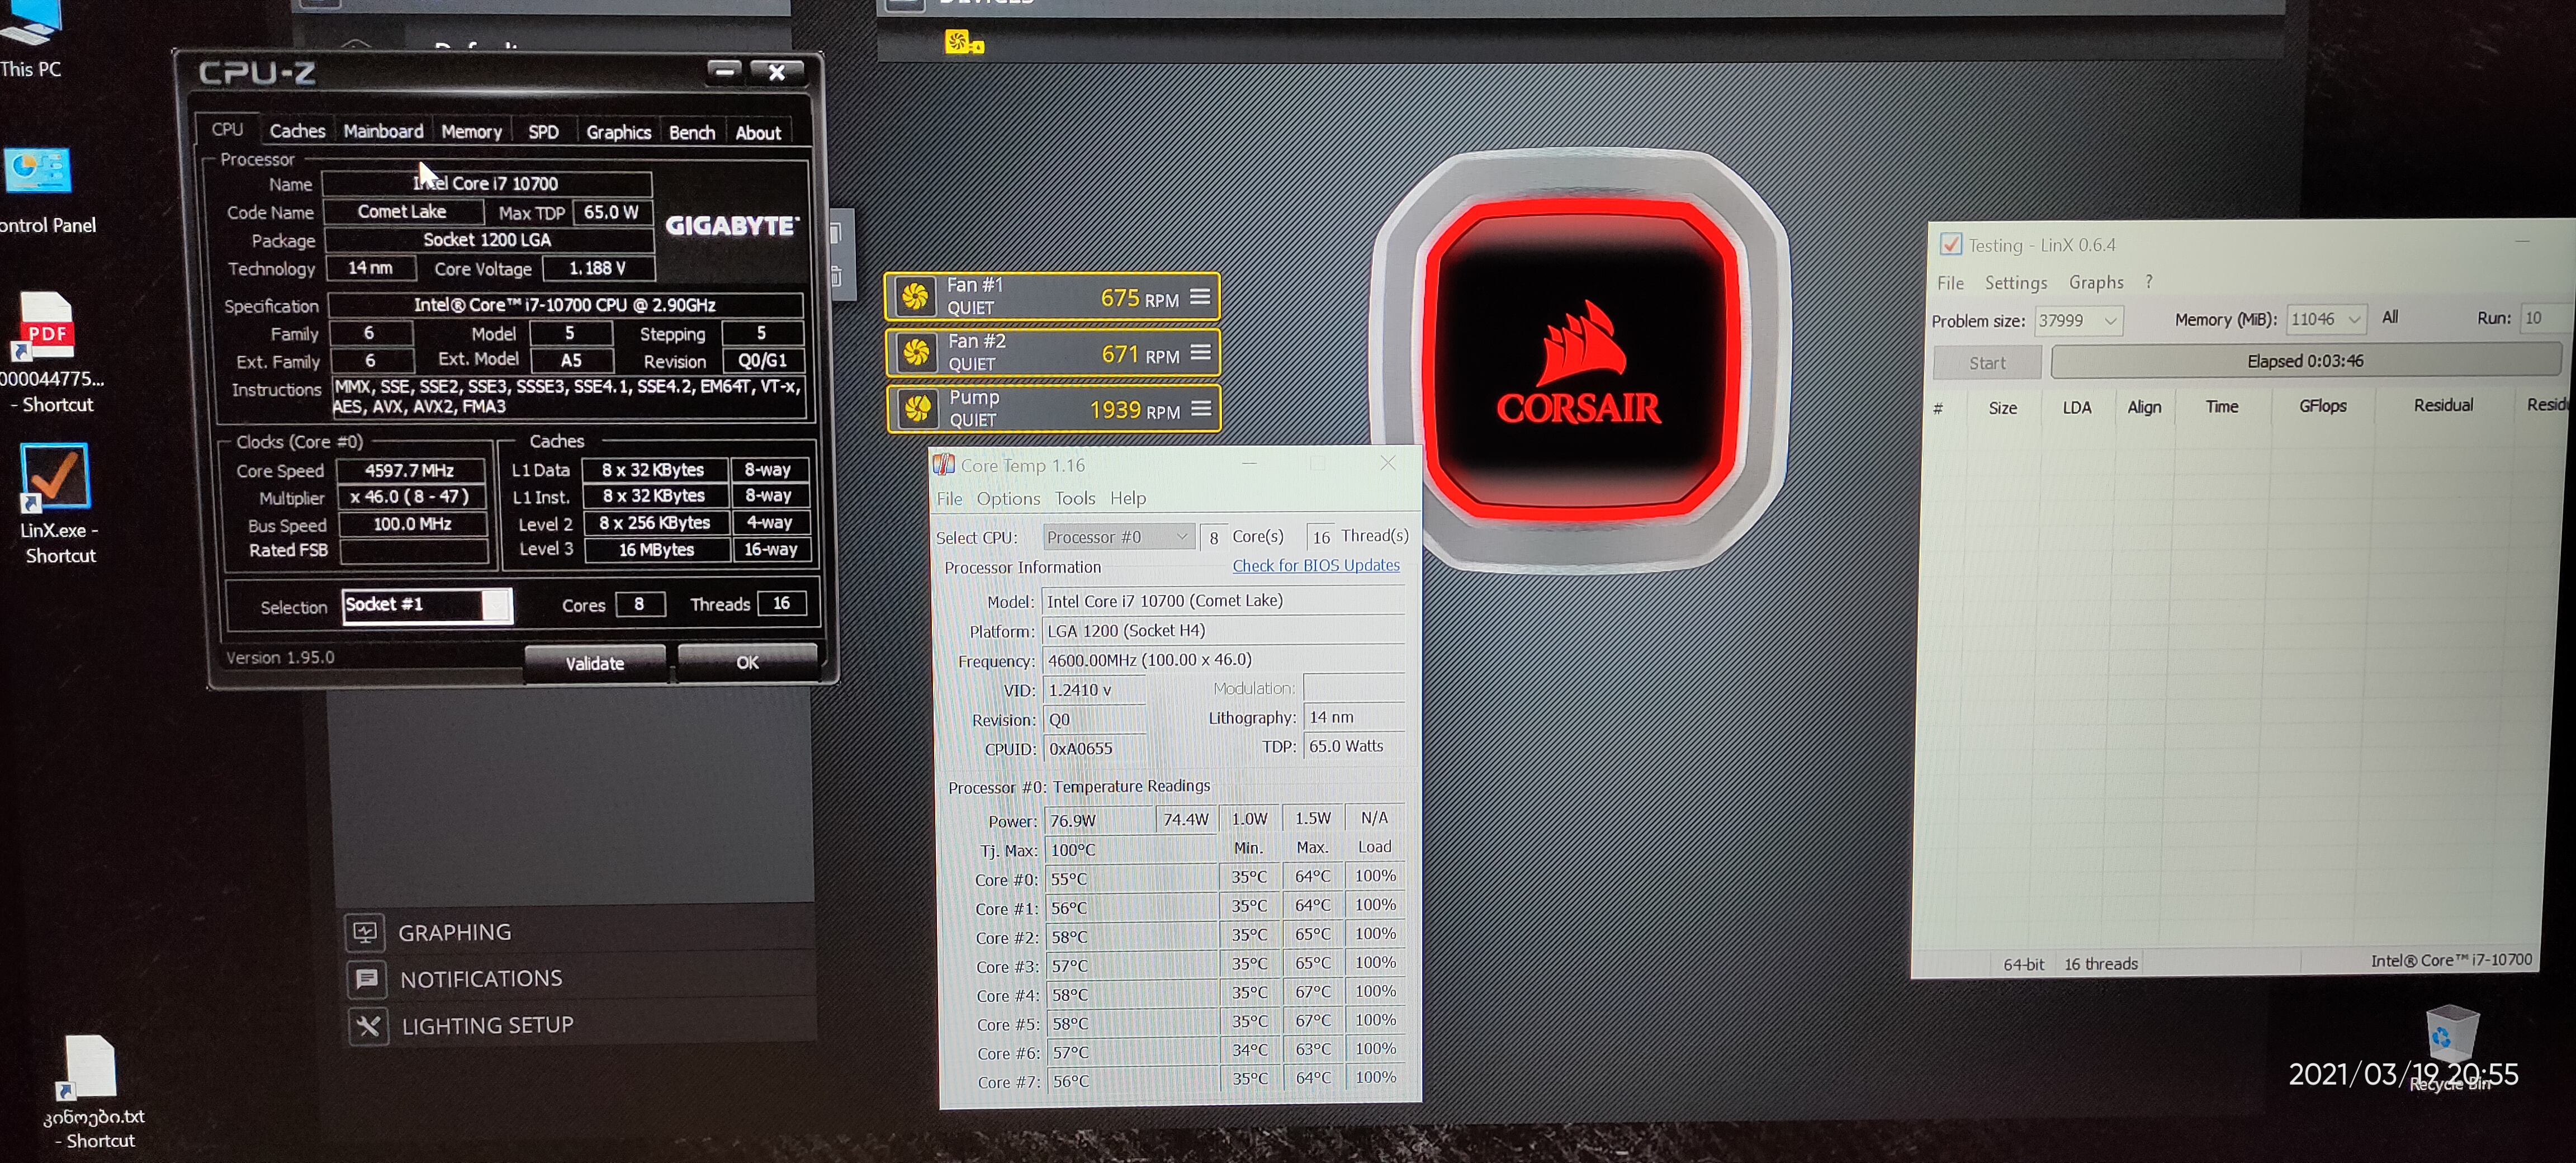The width and height of the screenshot is (2576, 1163).
Task: Click the 1.2410 v VID value in Core Temp
Action: point(1094,690)
